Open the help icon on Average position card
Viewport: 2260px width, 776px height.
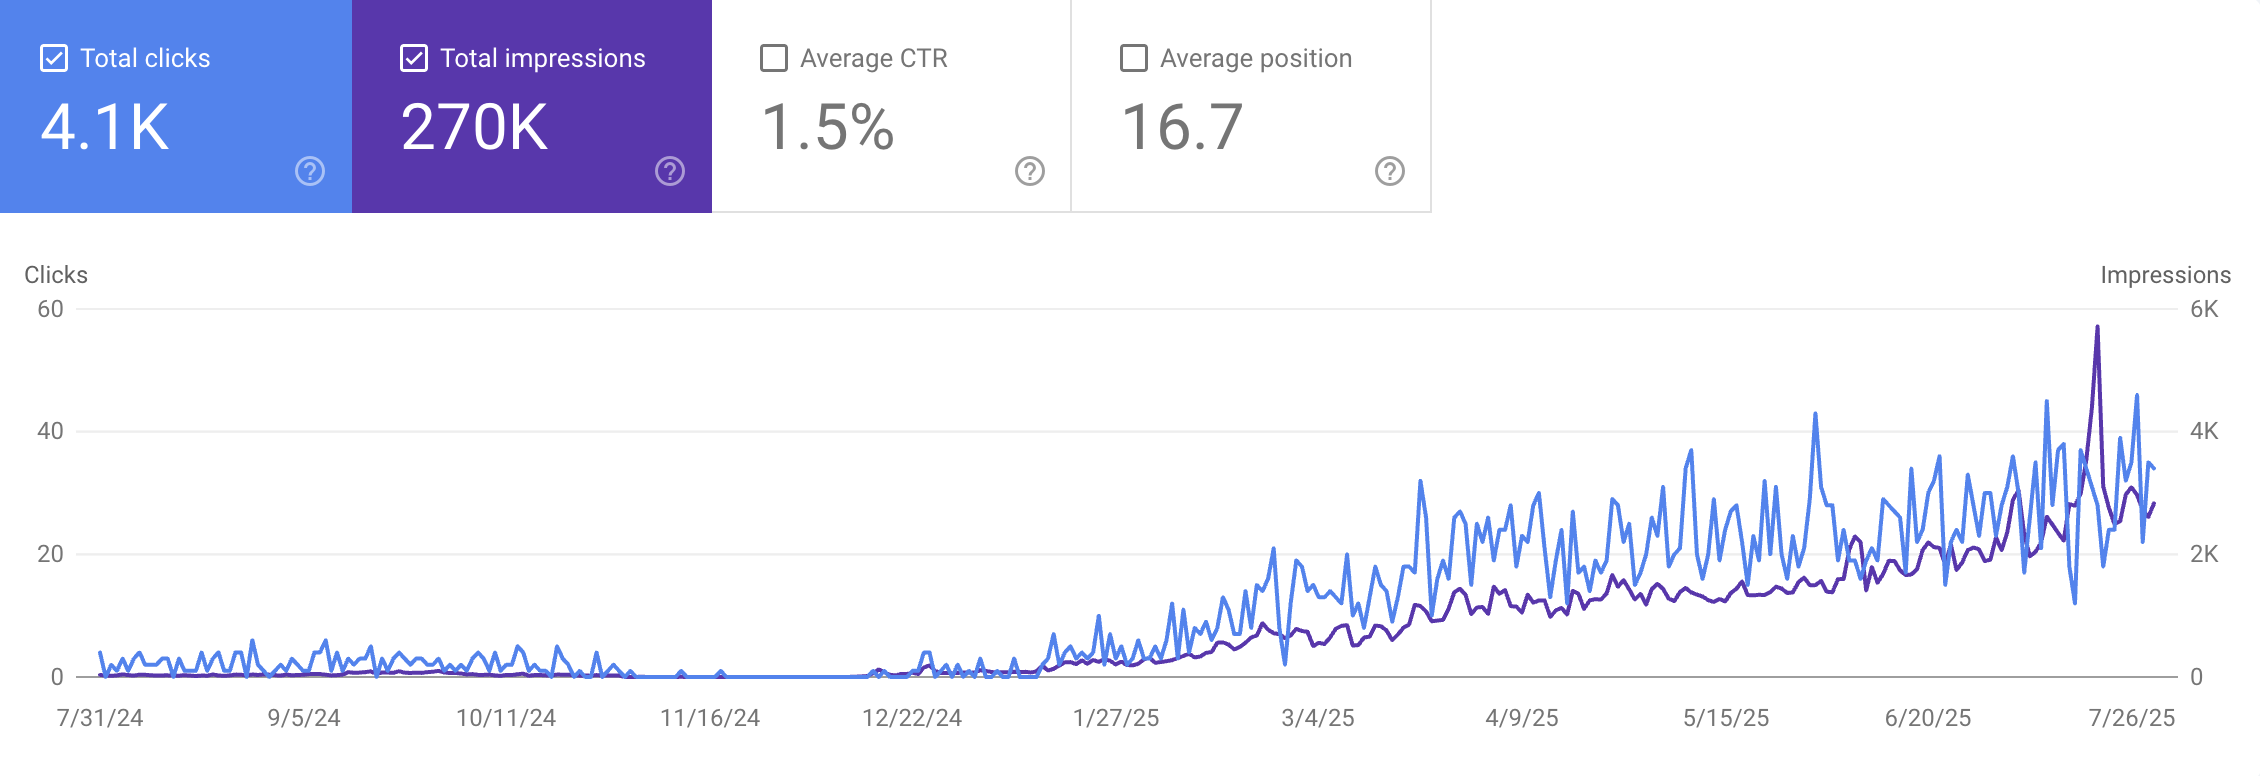[x=1390, y=172]
